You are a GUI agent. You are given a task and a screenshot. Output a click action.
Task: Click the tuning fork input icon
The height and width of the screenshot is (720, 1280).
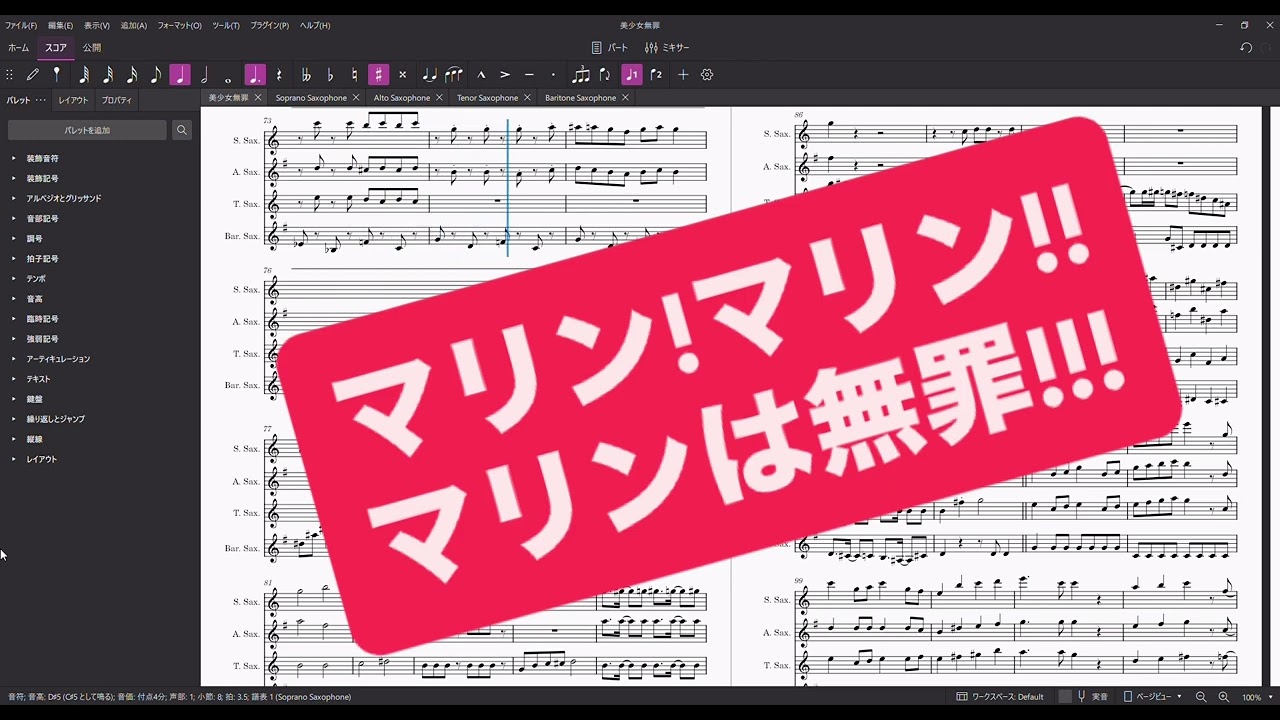[57, 75]
